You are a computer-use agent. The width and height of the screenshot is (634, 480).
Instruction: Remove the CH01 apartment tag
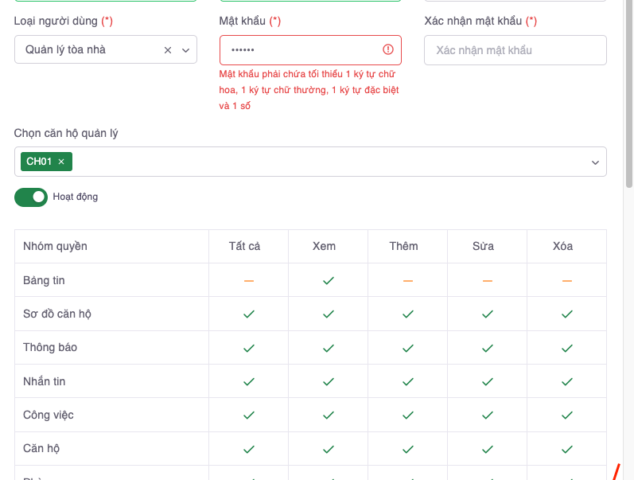(61, 162)
